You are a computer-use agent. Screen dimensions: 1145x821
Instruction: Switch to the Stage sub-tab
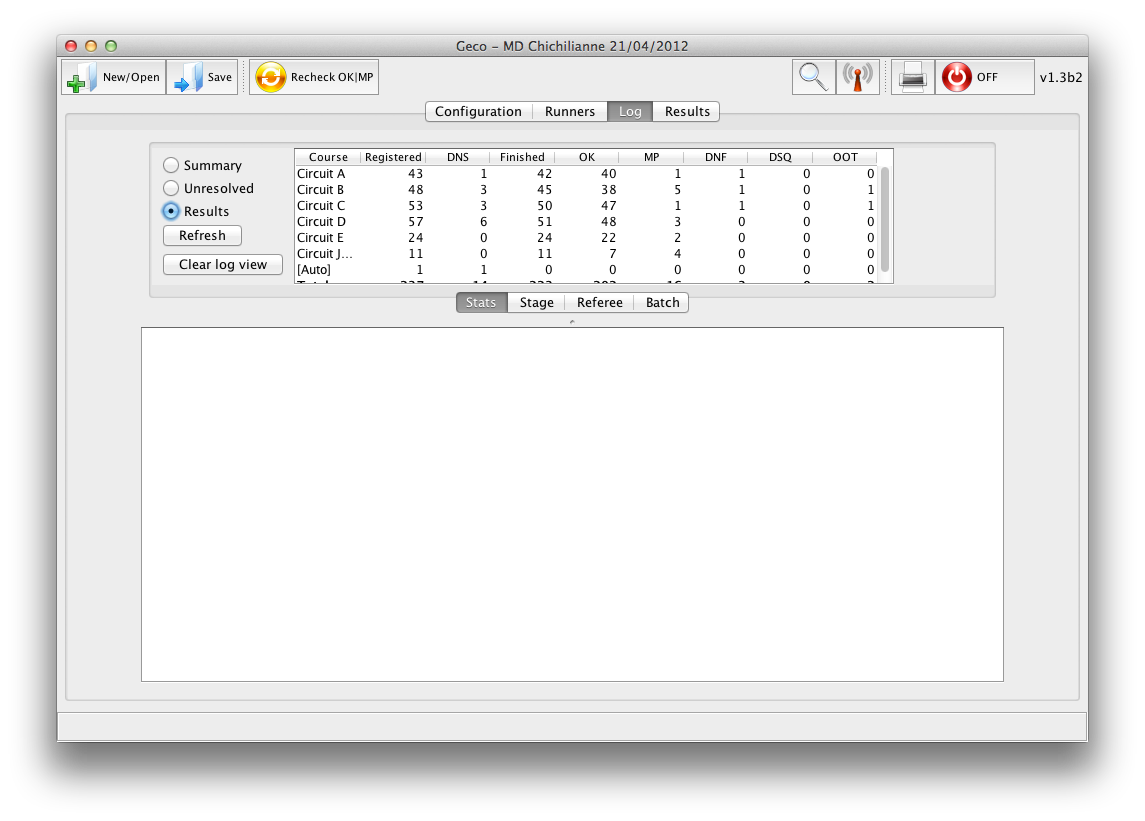[537, 302]
